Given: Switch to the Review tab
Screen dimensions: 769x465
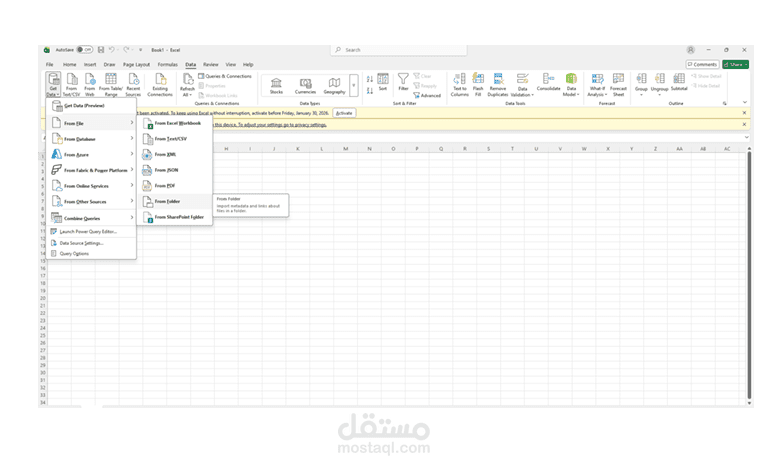Looking at the screenshot, I should pos(211,64).
